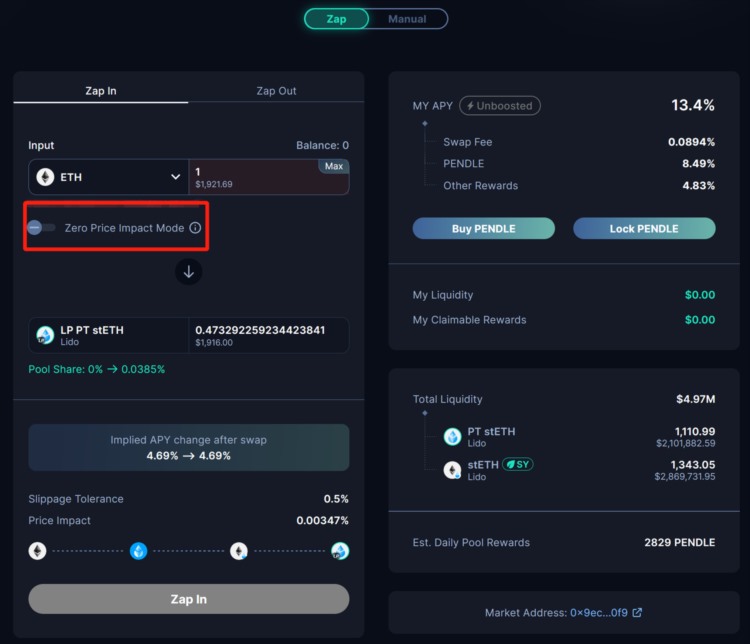Click the info icon beside Zero Price Impact Mode
750x644 pixels.
pyautogui.click(x=195, y=228)
